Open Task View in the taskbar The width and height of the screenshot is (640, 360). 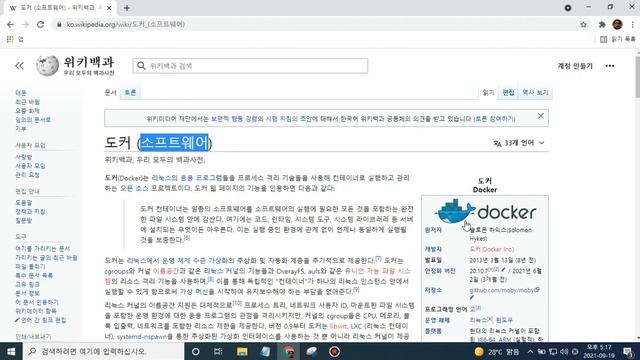[218, 351]
